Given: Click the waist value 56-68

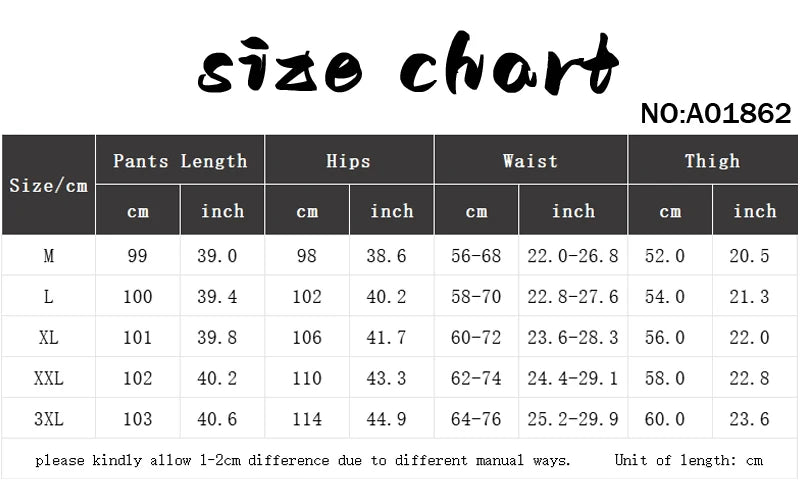Looking at the screenshot, I should [x=476, y=257].
